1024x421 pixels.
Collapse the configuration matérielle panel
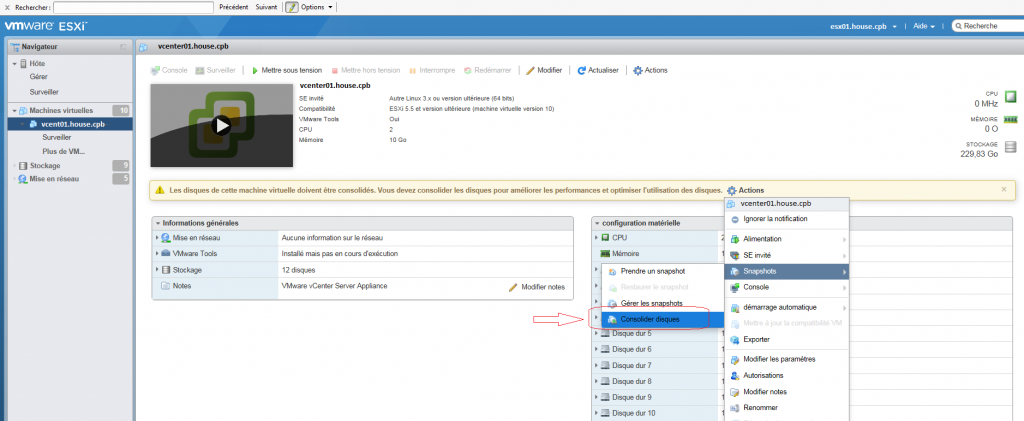[597, 223]
